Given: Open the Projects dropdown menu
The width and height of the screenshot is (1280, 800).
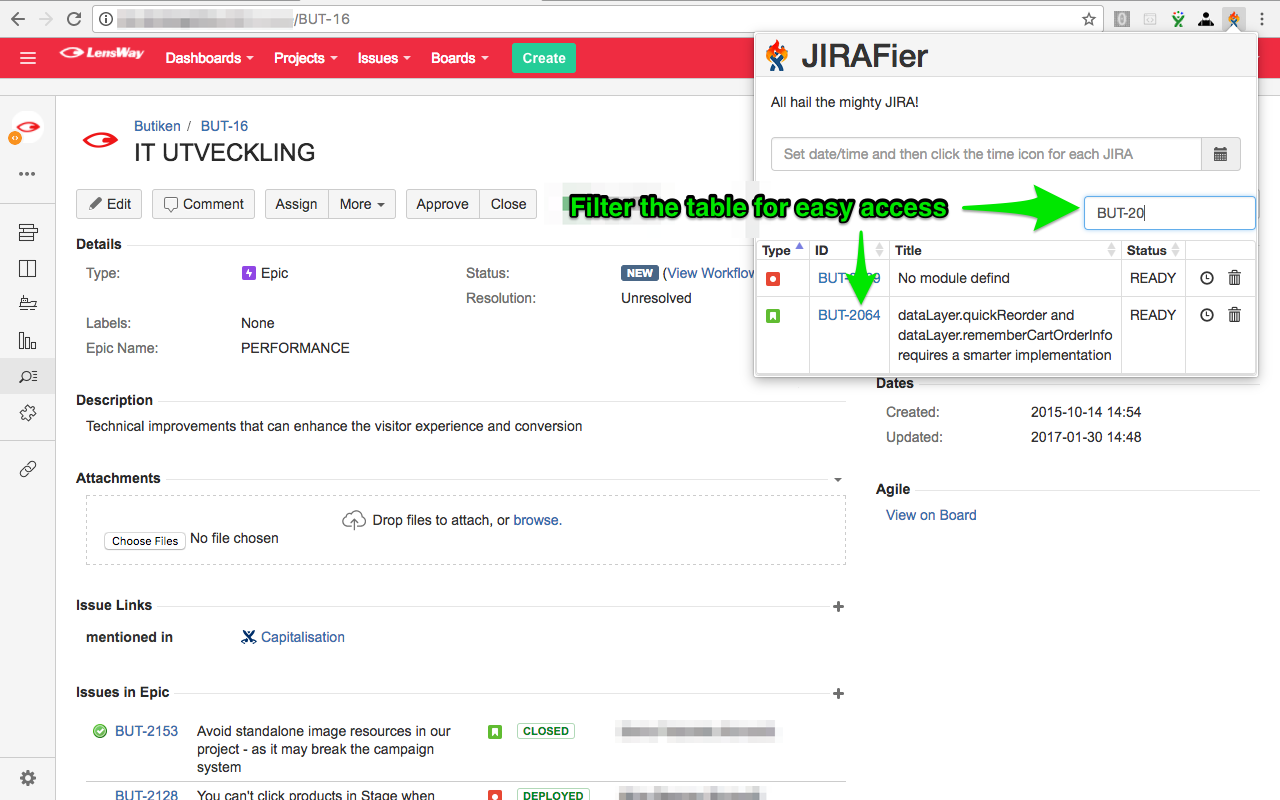Looking at the screenshot, I should (306, 58).
